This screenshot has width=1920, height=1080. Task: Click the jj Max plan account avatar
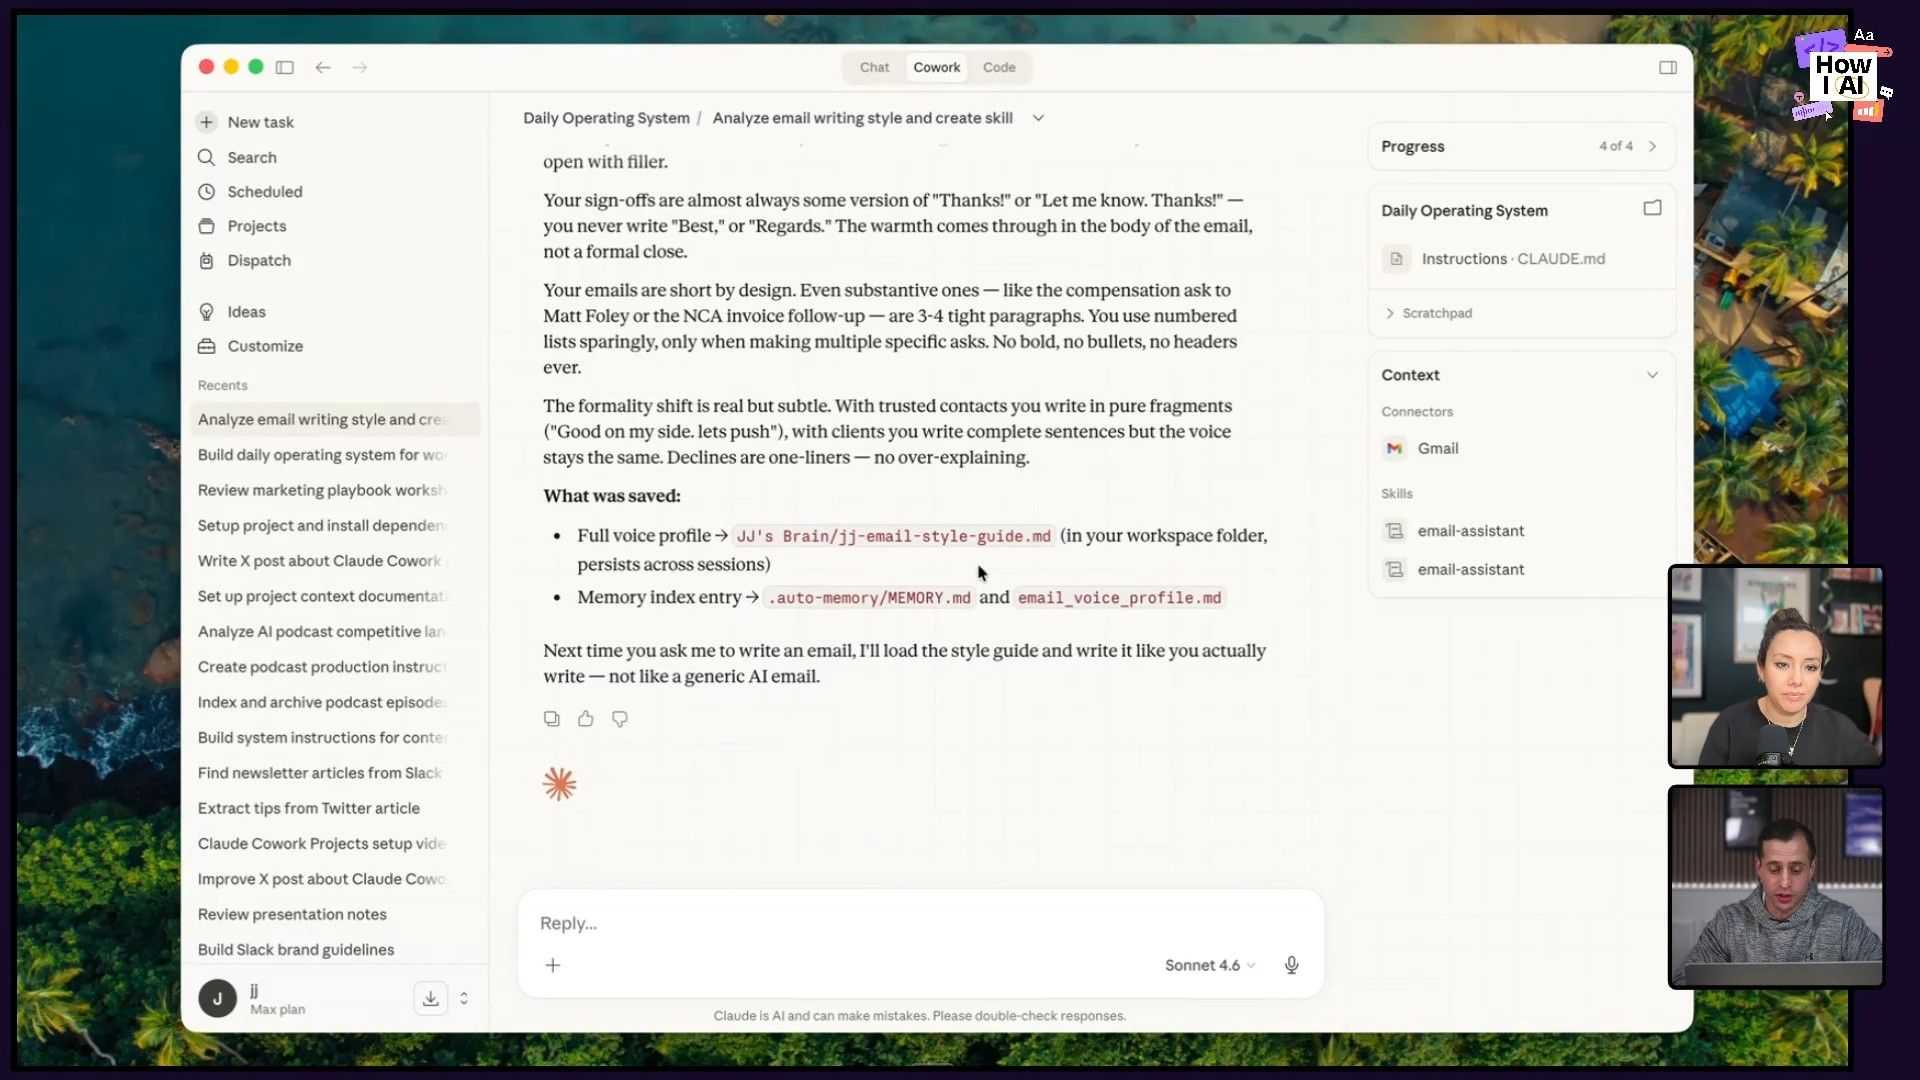coord(217,998)
